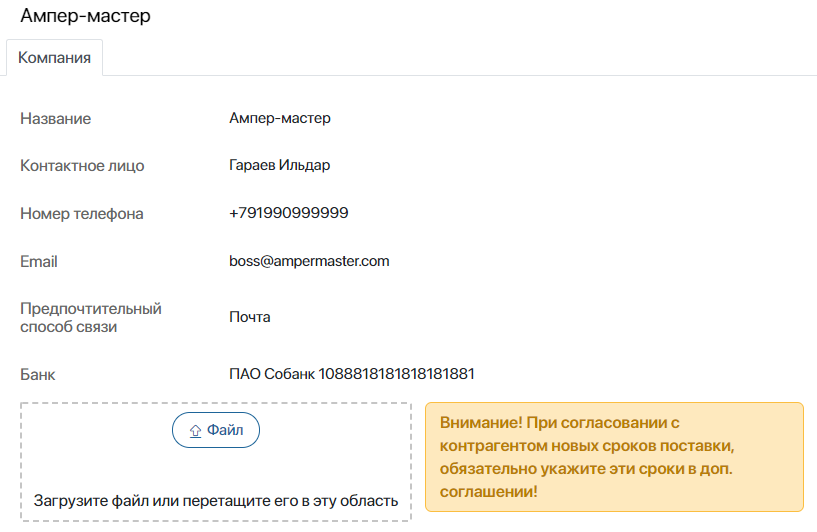Image resolution: width=817 pixels, height=532 pixels.
Task: Click the Email field label
Action: point(39,262)
